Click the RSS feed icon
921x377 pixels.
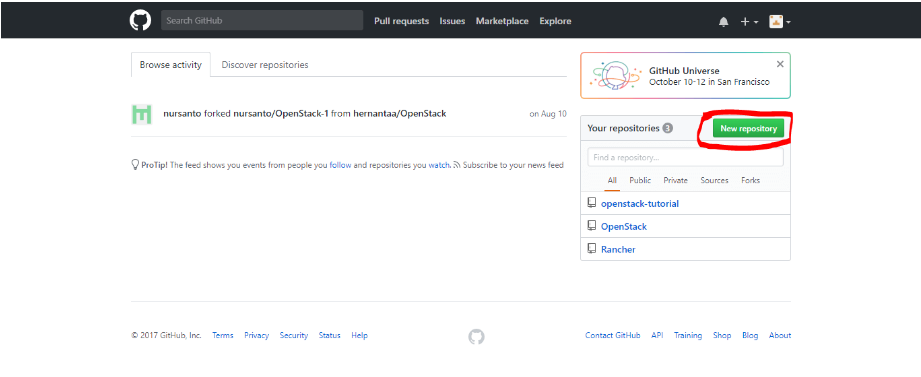click(x=457, y=166)
